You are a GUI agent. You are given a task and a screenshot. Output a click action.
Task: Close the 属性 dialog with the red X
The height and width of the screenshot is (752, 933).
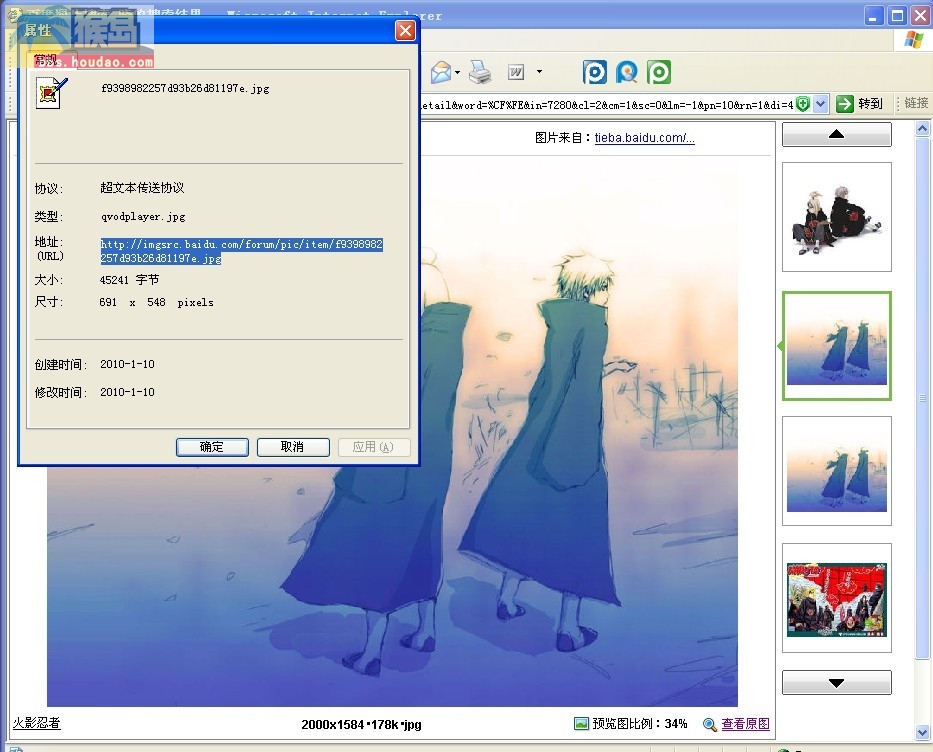coord(405,31)
